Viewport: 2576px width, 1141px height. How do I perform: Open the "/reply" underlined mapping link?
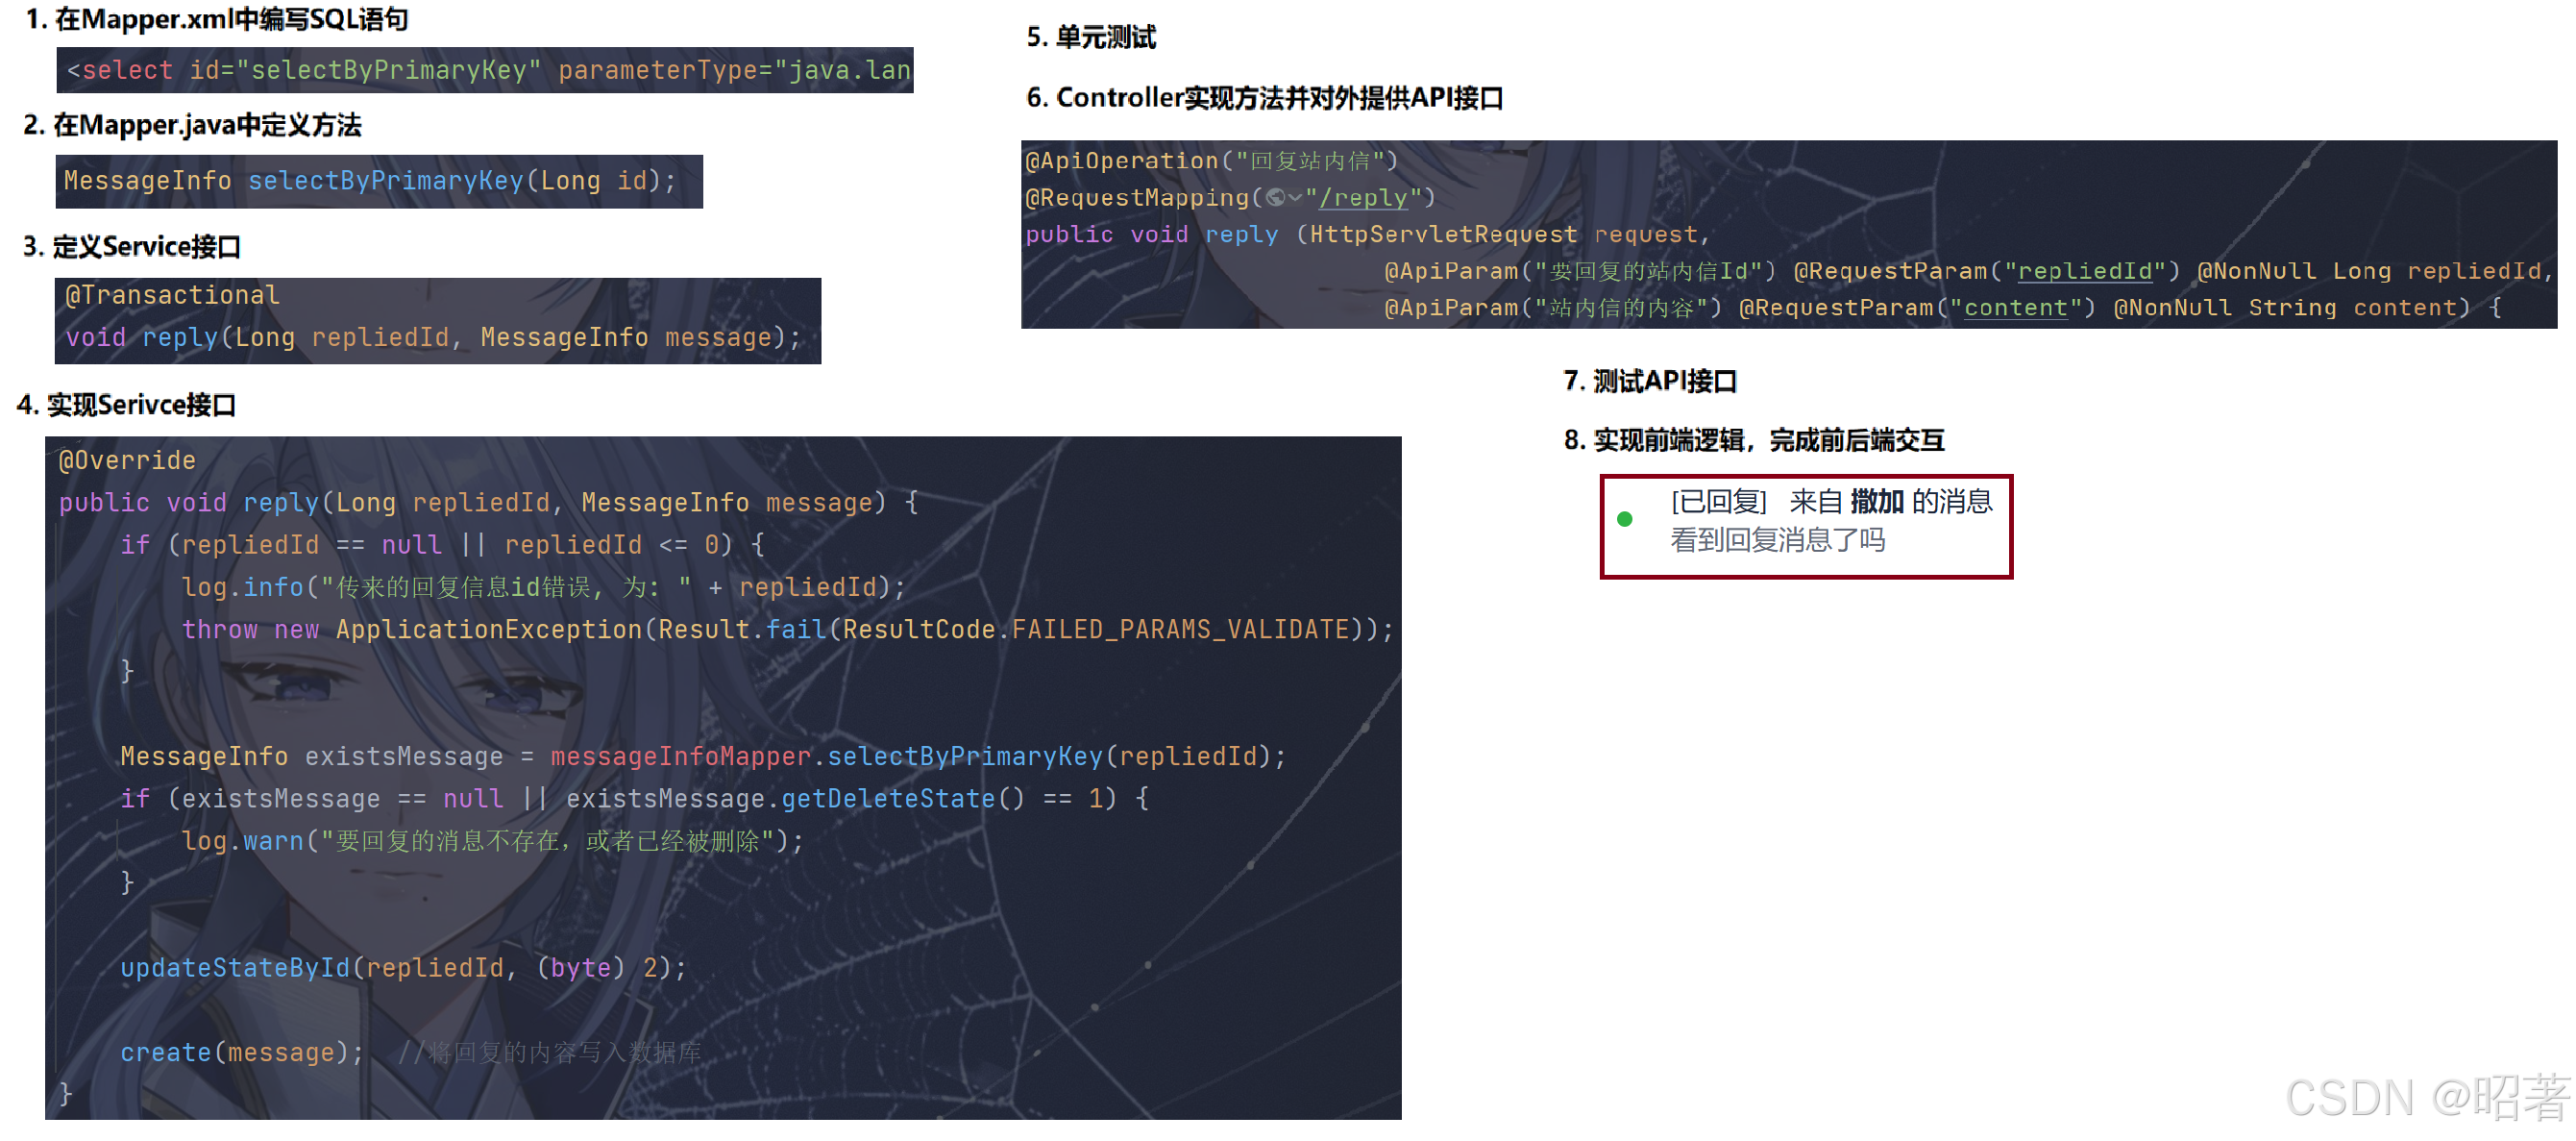point(1363,198)
